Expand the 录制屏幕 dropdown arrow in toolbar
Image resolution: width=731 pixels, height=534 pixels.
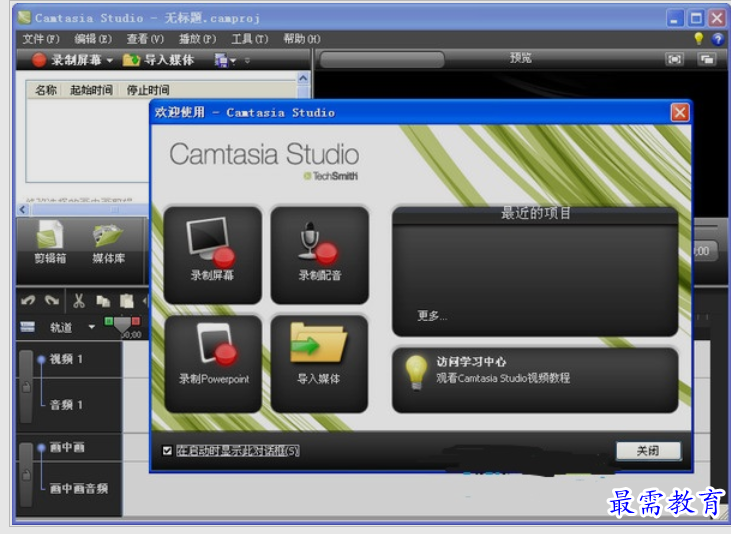[110, 61]
